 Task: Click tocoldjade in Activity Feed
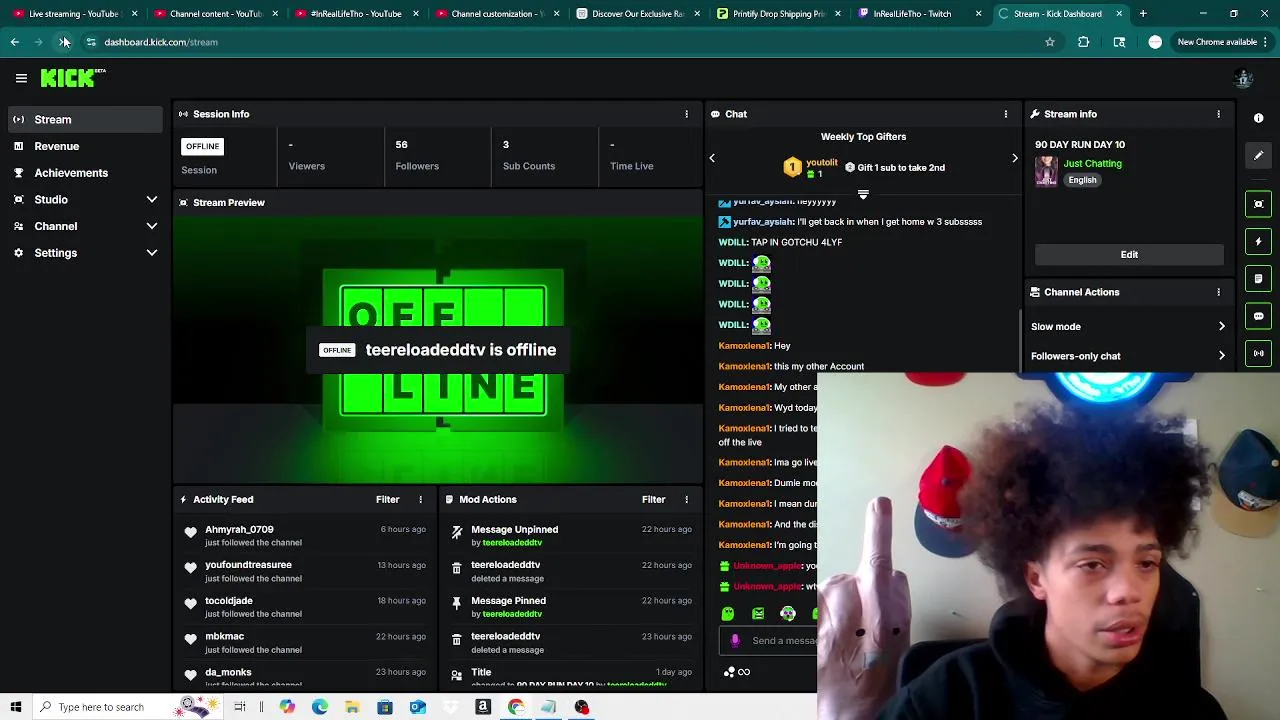229,601
